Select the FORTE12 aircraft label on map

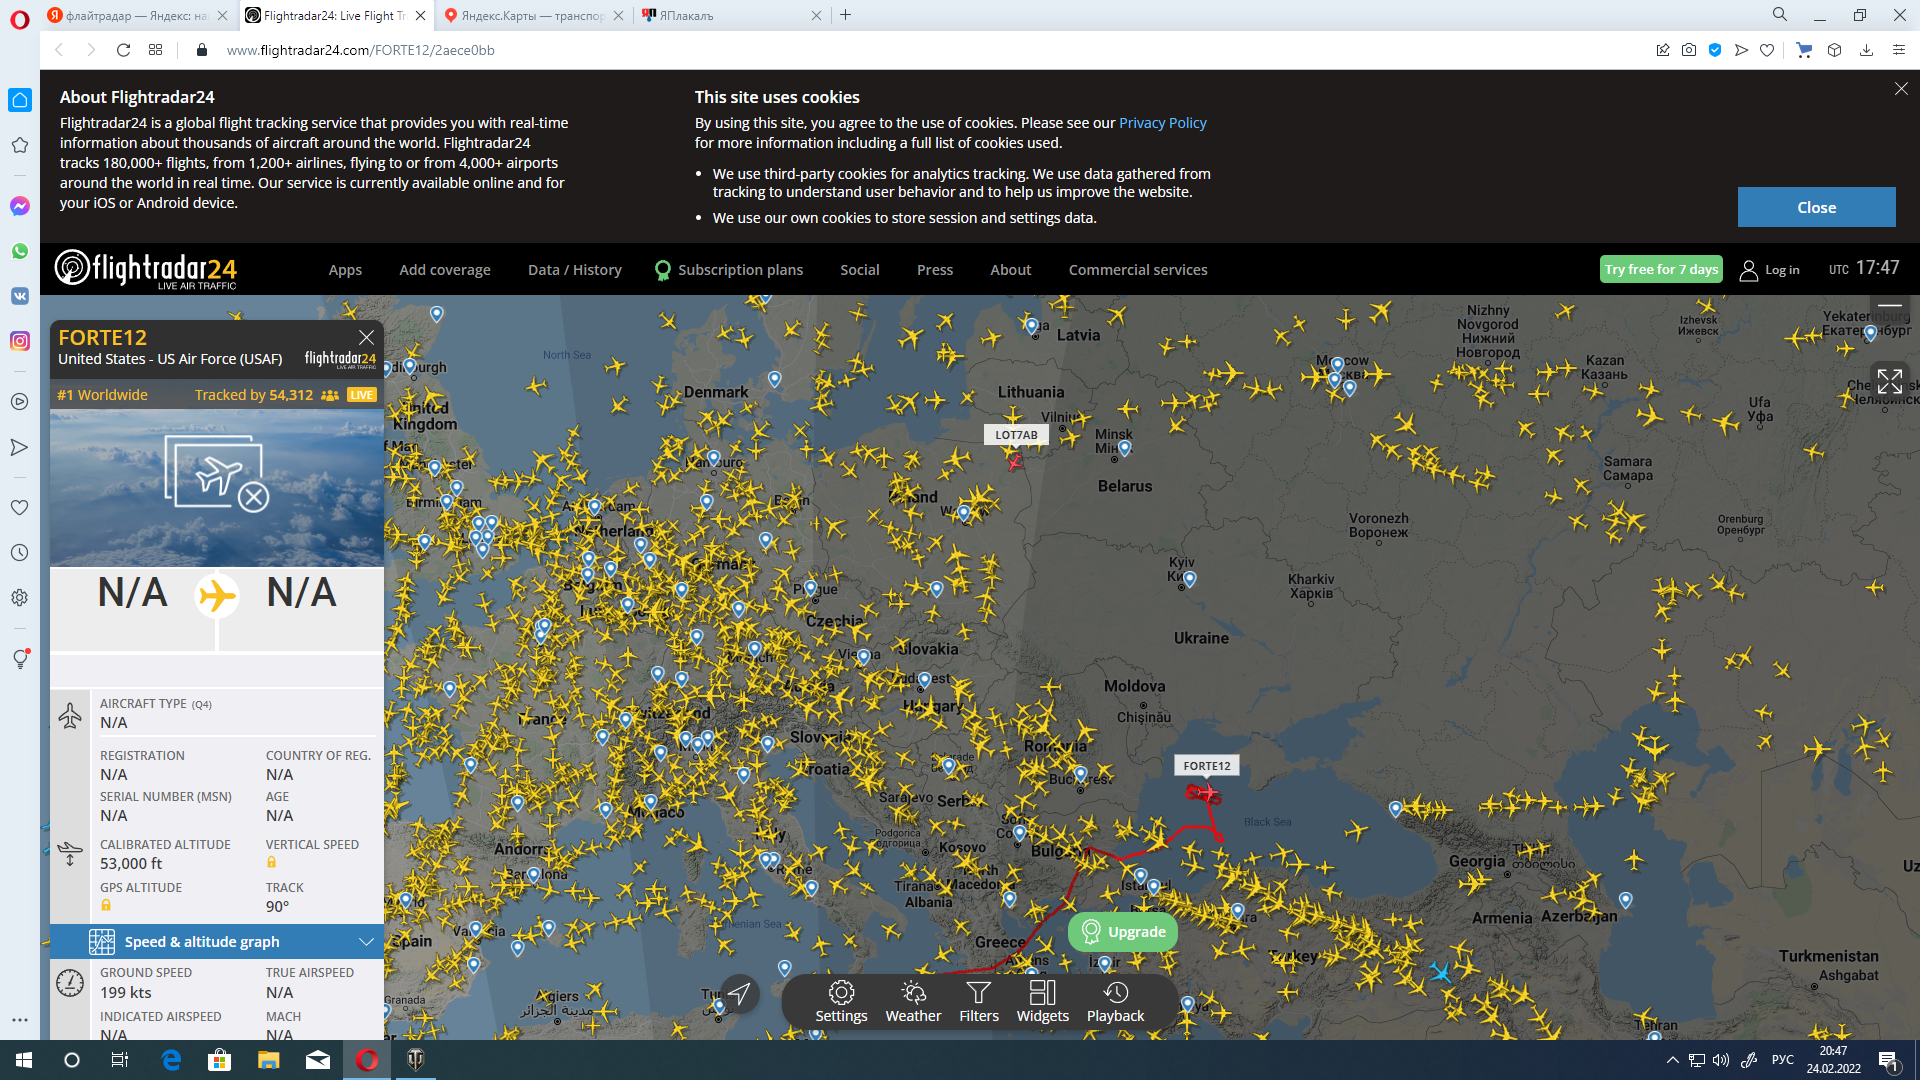click(1206, 766)
